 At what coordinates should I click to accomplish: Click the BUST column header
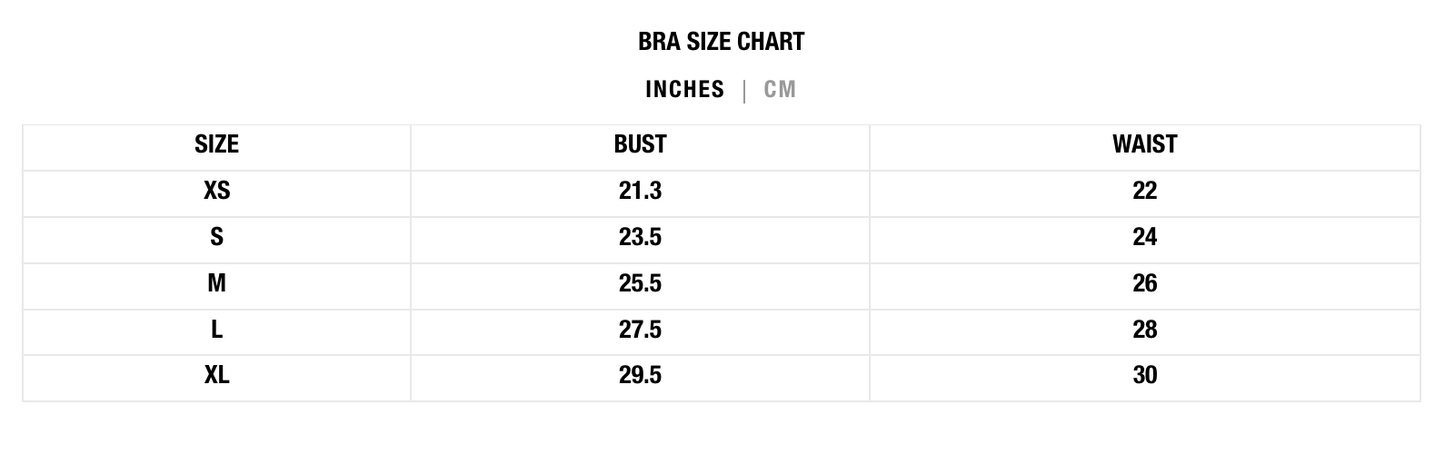640,145
